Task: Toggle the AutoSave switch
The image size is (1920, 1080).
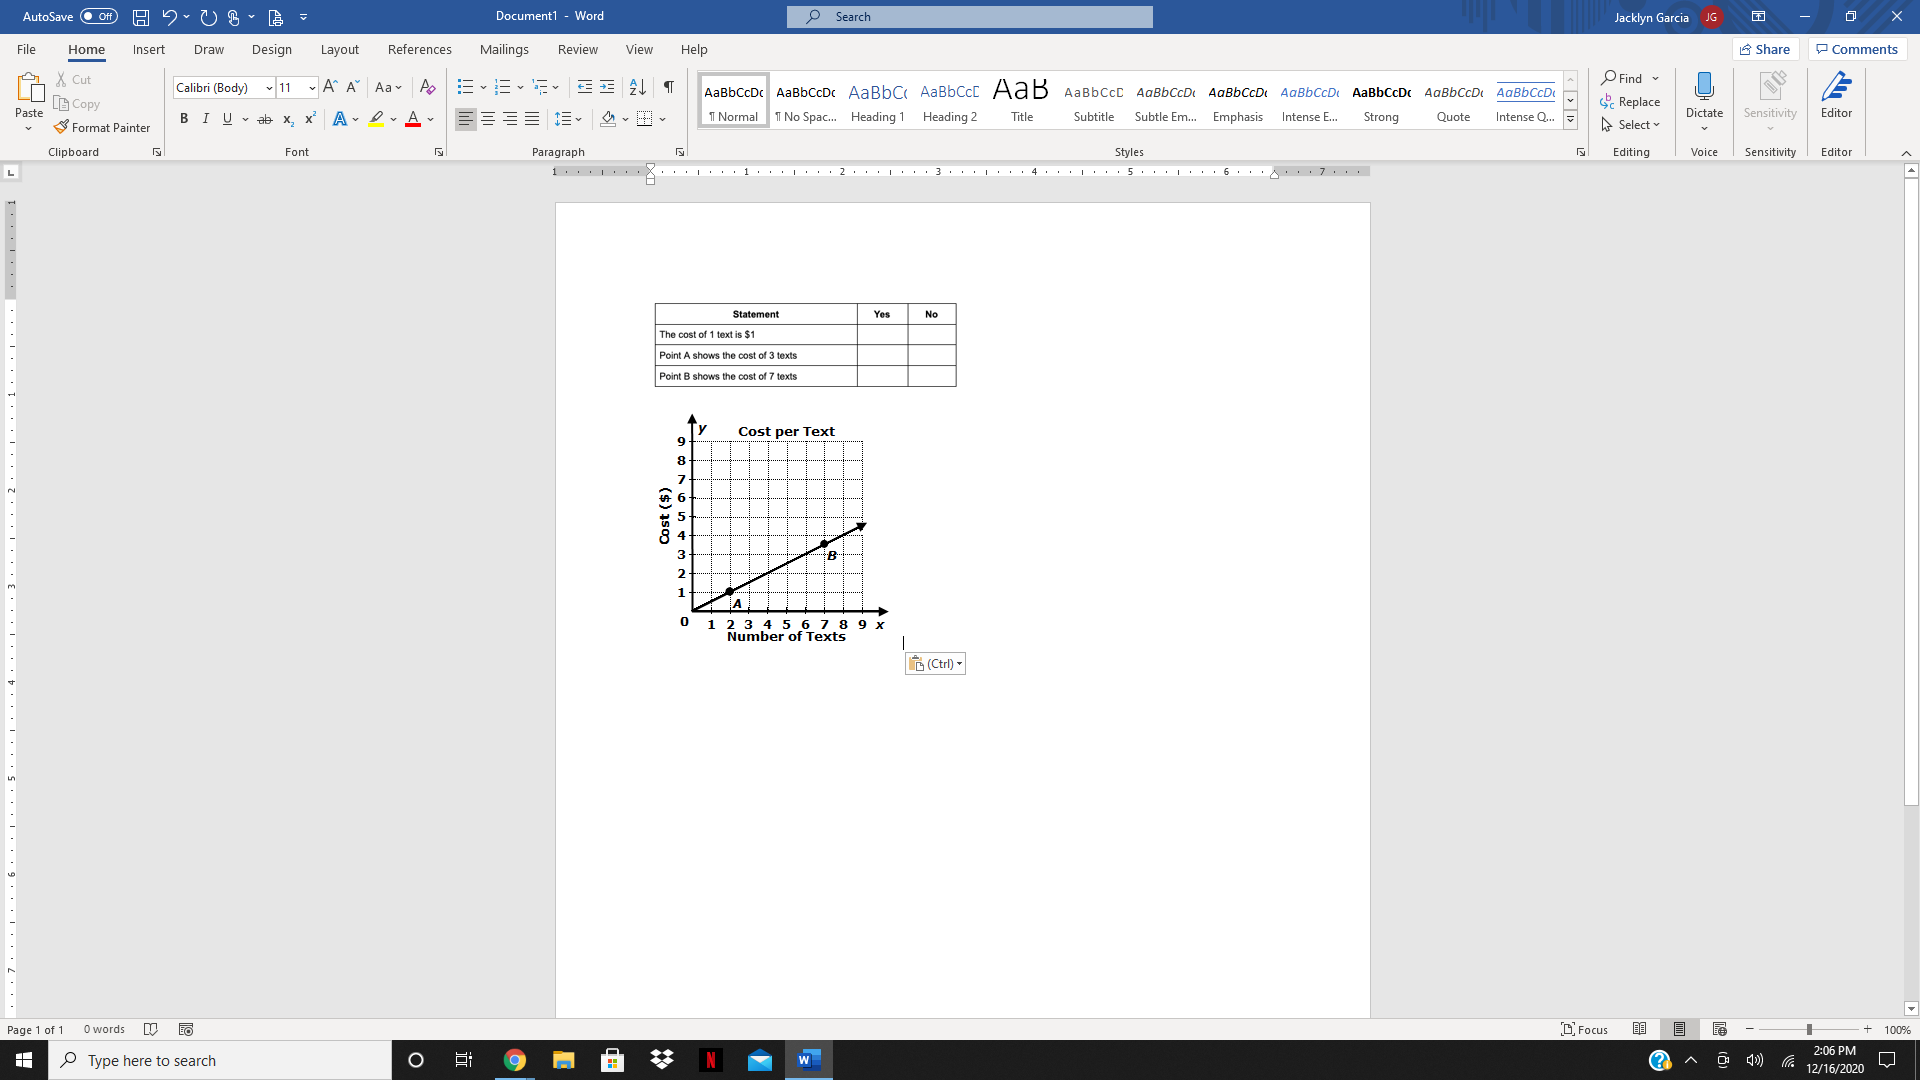Action: coord(98,17)
